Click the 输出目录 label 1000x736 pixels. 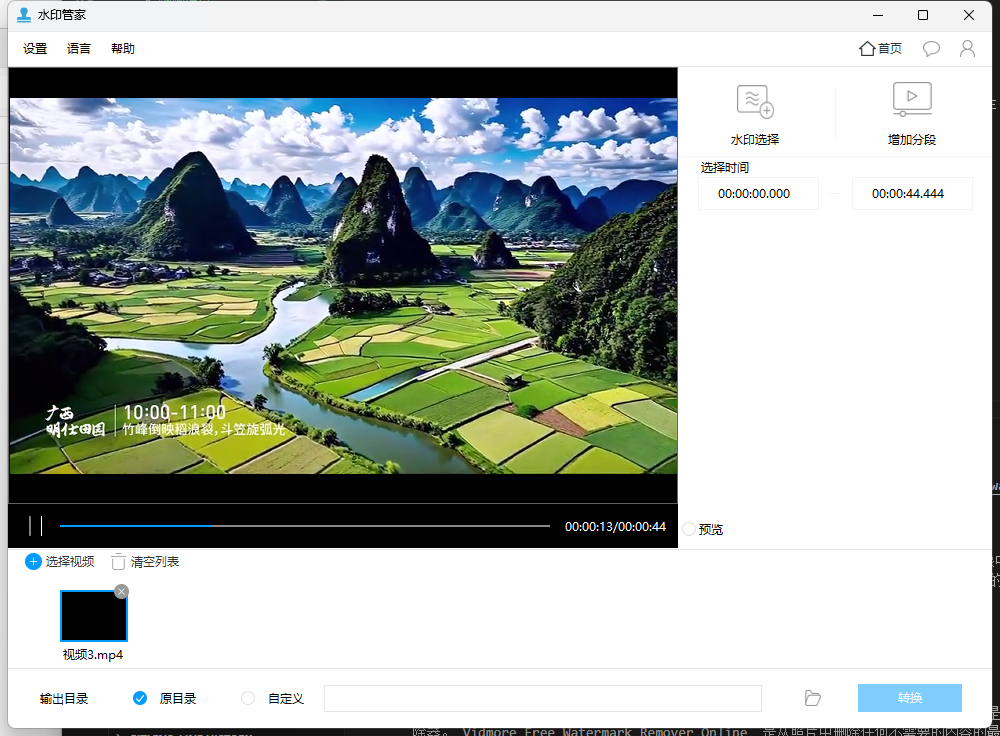[64, 699]
